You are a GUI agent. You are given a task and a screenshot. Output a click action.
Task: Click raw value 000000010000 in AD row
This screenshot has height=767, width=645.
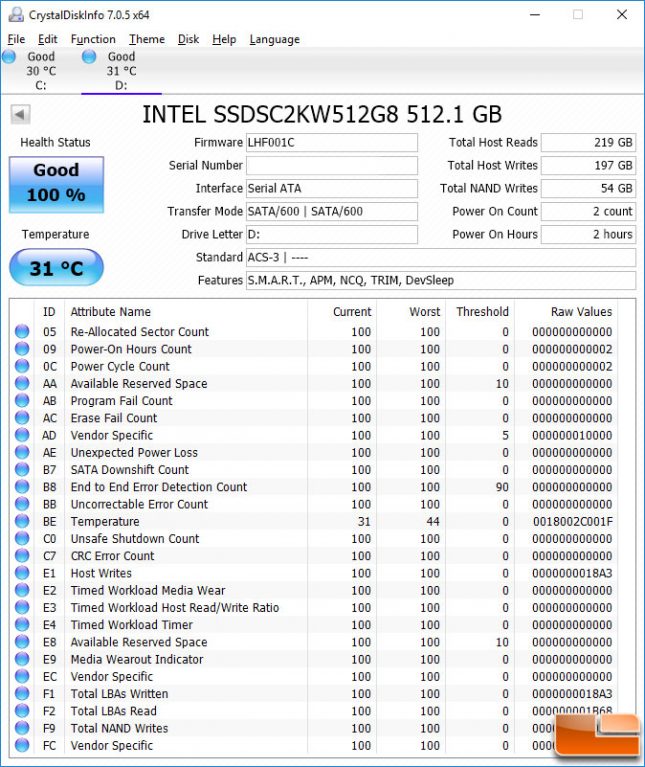click(x=572, y=435)
